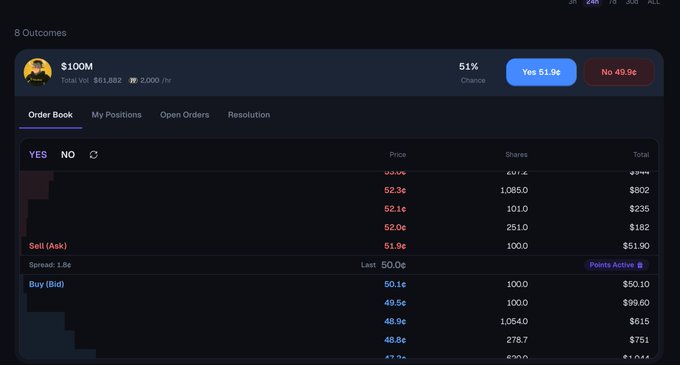The height and width of the screenshot is (365, 680).
Task: Click the $615 total value
Action: click(x=639, y=322)
